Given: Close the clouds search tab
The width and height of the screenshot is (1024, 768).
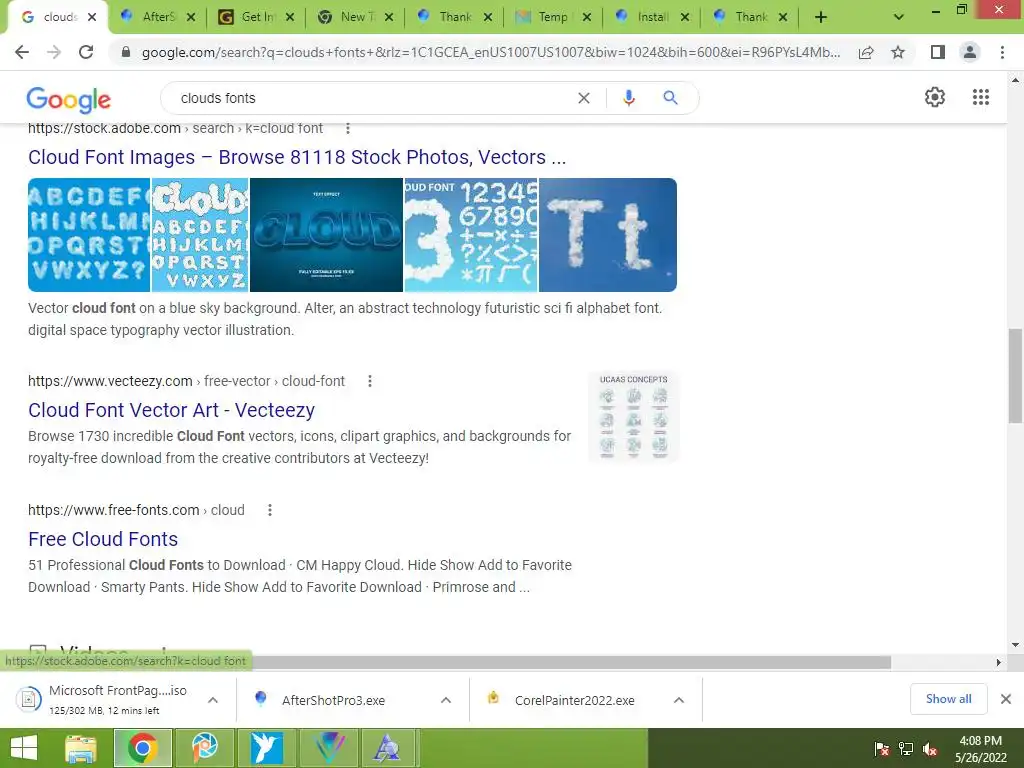Looking at the screenshot, I should click(x=92, y=17).
